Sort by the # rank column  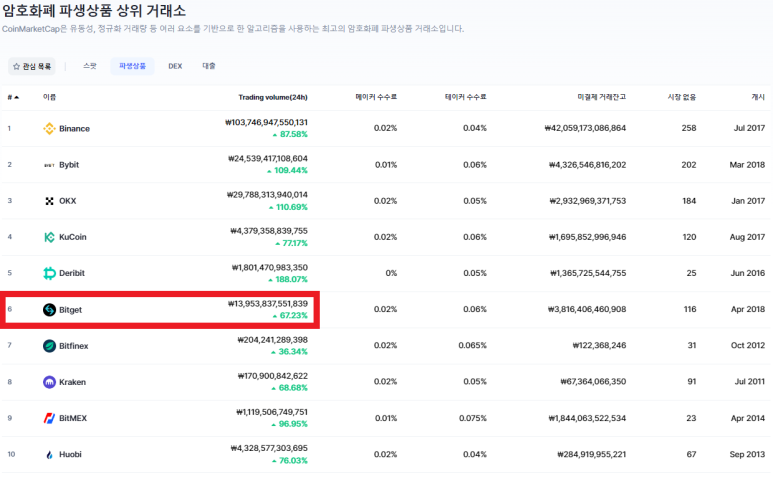pos(13,97)
